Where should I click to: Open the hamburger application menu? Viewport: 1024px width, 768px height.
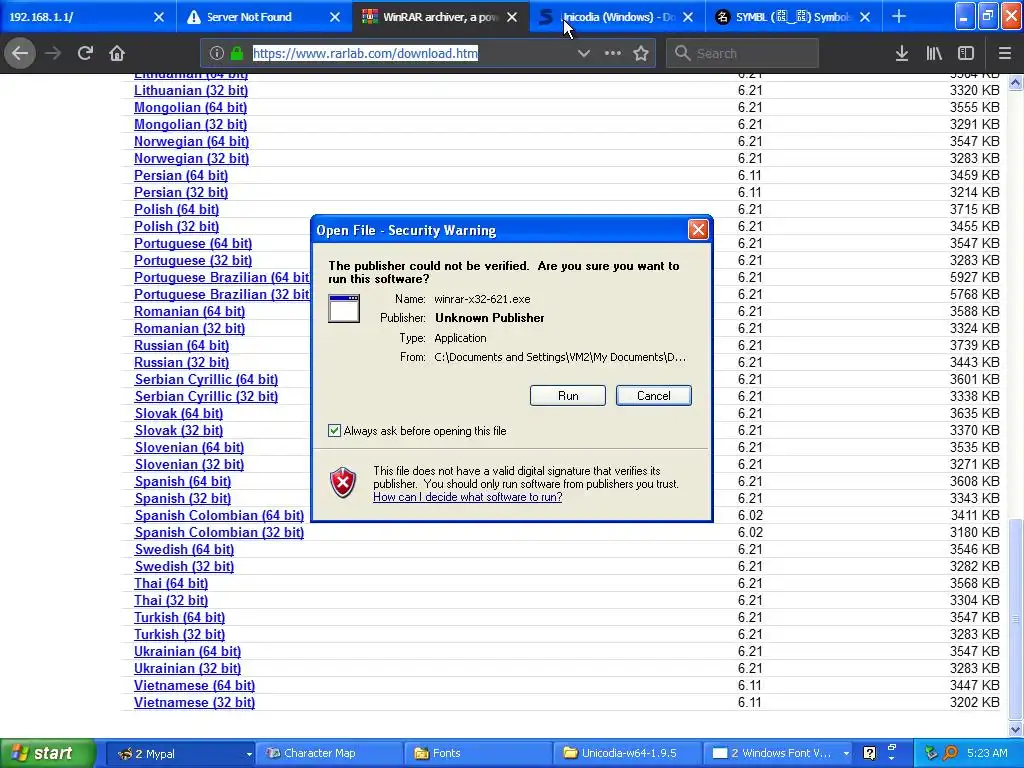(1004, 53)
